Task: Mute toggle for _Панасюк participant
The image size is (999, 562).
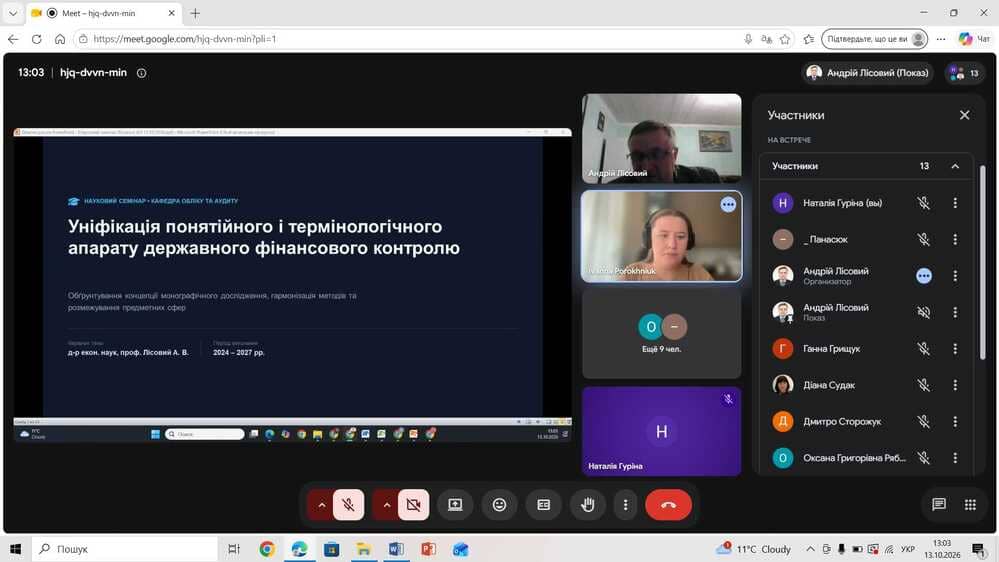Action: [923, 239]
